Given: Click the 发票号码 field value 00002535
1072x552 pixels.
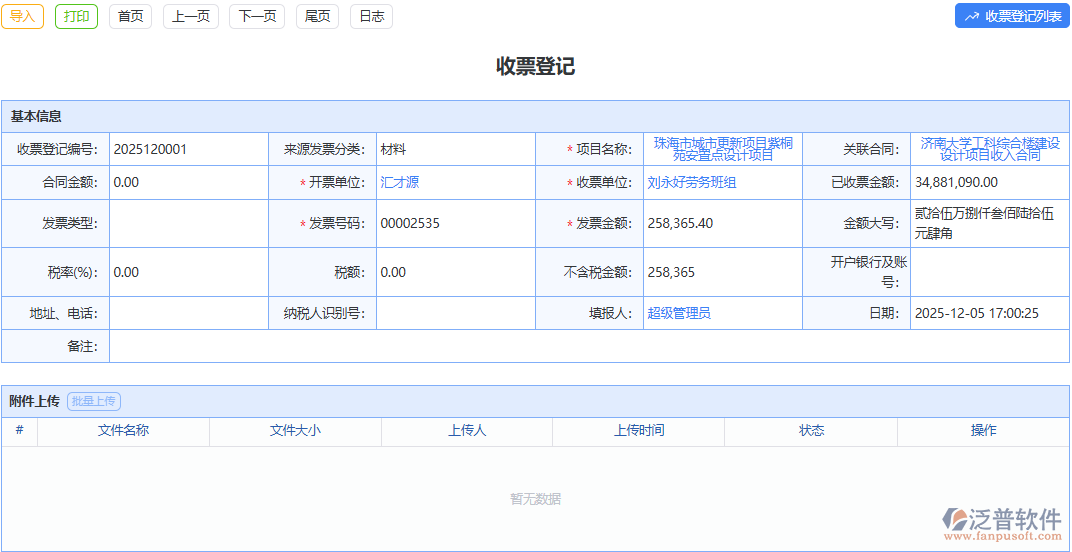Looking at the screenshot, I should point(410,223).
